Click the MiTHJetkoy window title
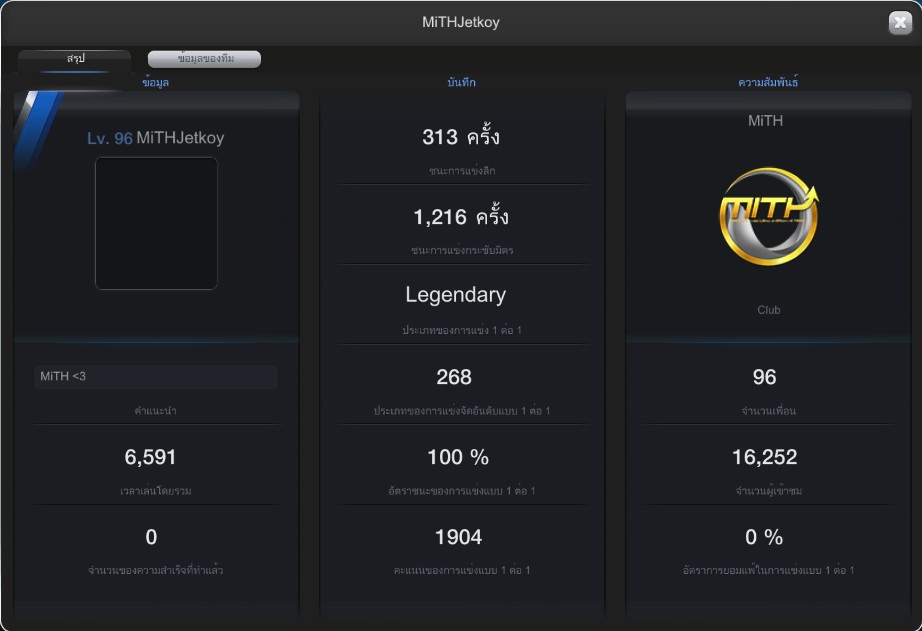Image resolution: width=922 pixels, height=631 pixels. (460, 22)
